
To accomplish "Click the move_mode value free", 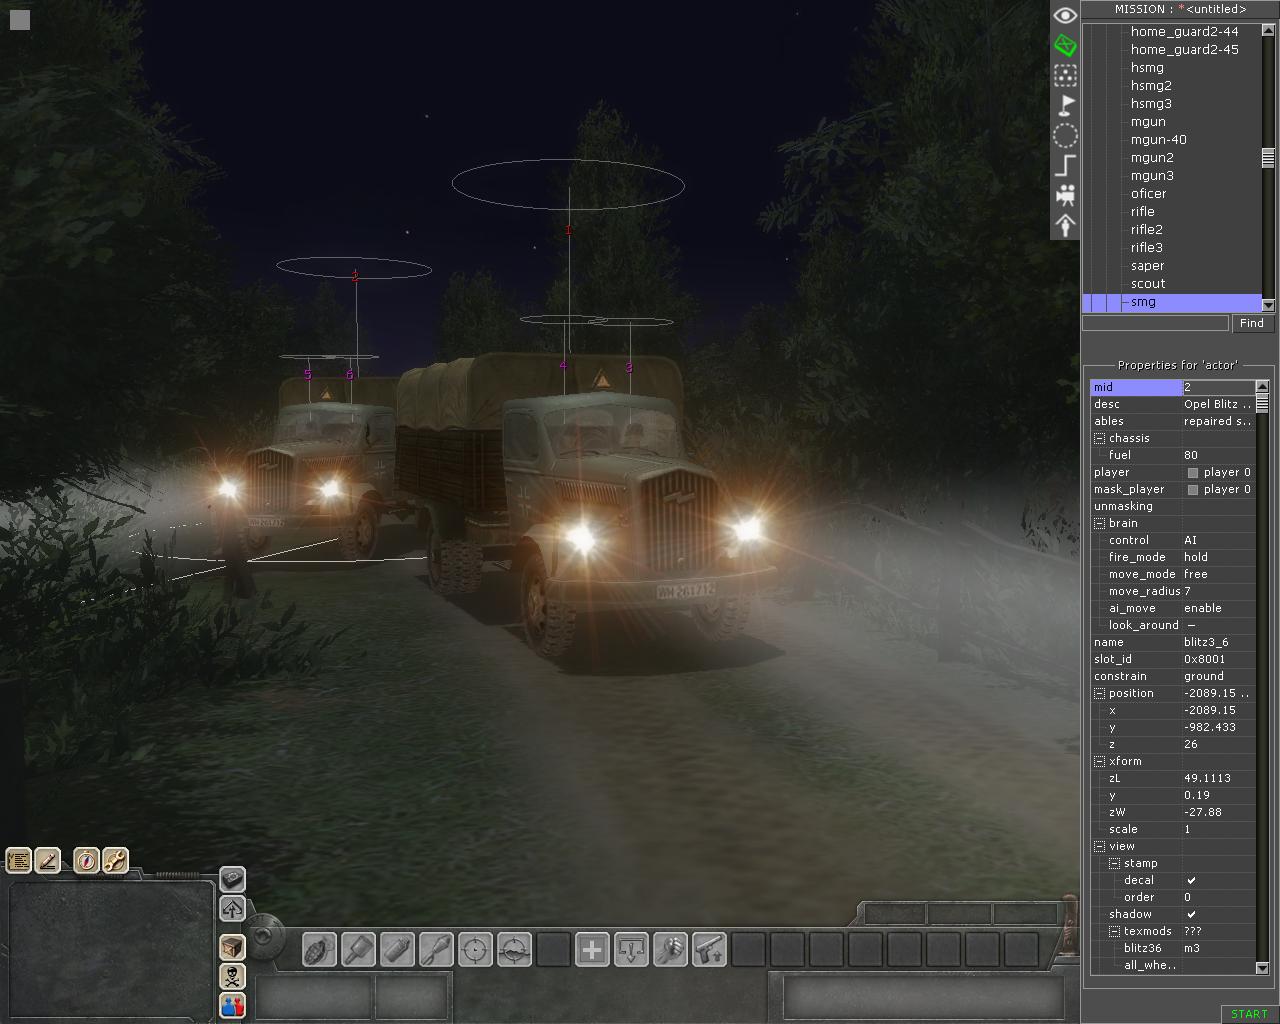I will pyautogui.click(x=1218, y=575).
